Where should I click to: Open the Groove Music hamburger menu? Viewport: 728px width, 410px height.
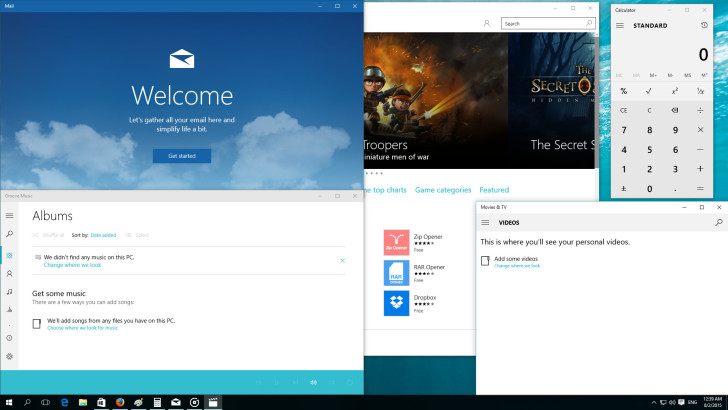coord(9,215)
